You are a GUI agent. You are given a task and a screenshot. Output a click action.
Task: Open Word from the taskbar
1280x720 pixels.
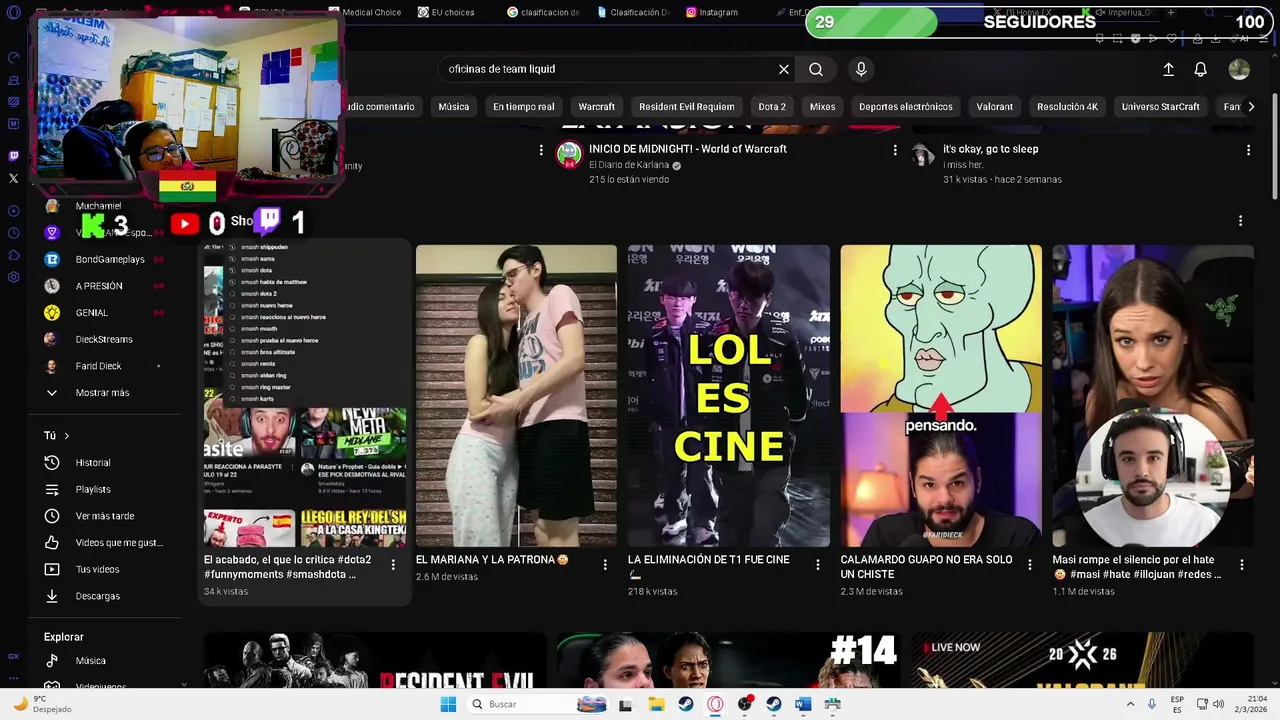pyautogui.click(x=802, y=704)
